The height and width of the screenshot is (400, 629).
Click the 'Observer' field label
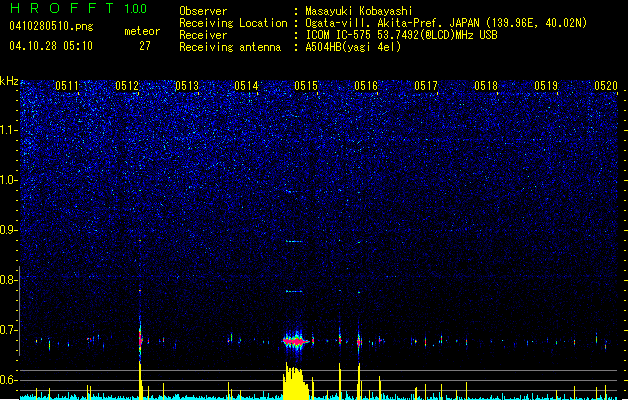click(x=203, y=11)
